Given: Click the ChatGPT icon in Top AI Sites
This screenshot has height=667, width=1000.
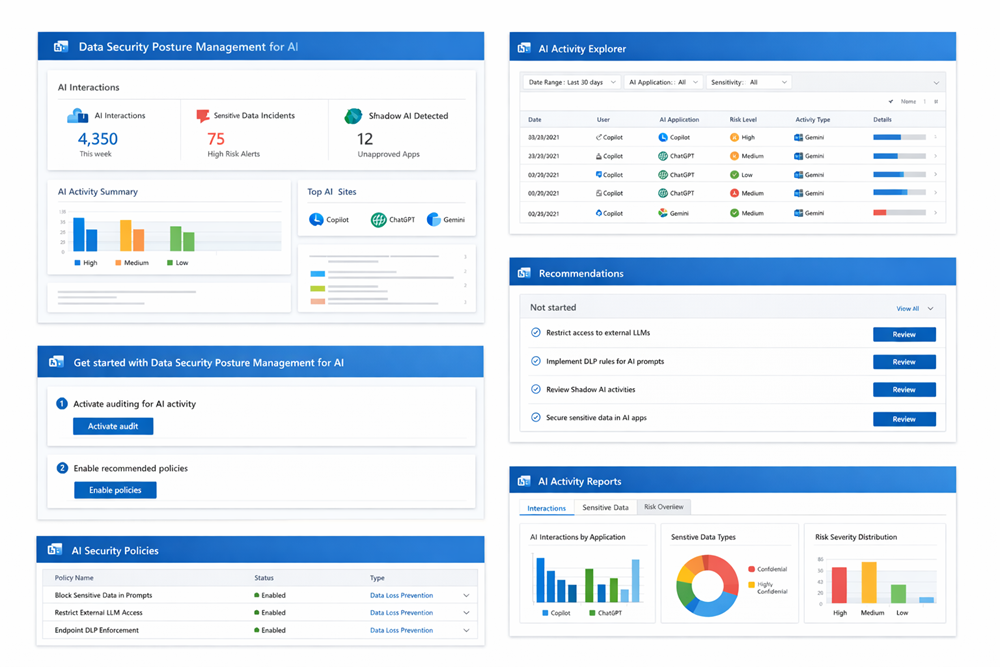Looking at the screenshot, I should pyautogui.click(x=378, y=219).
